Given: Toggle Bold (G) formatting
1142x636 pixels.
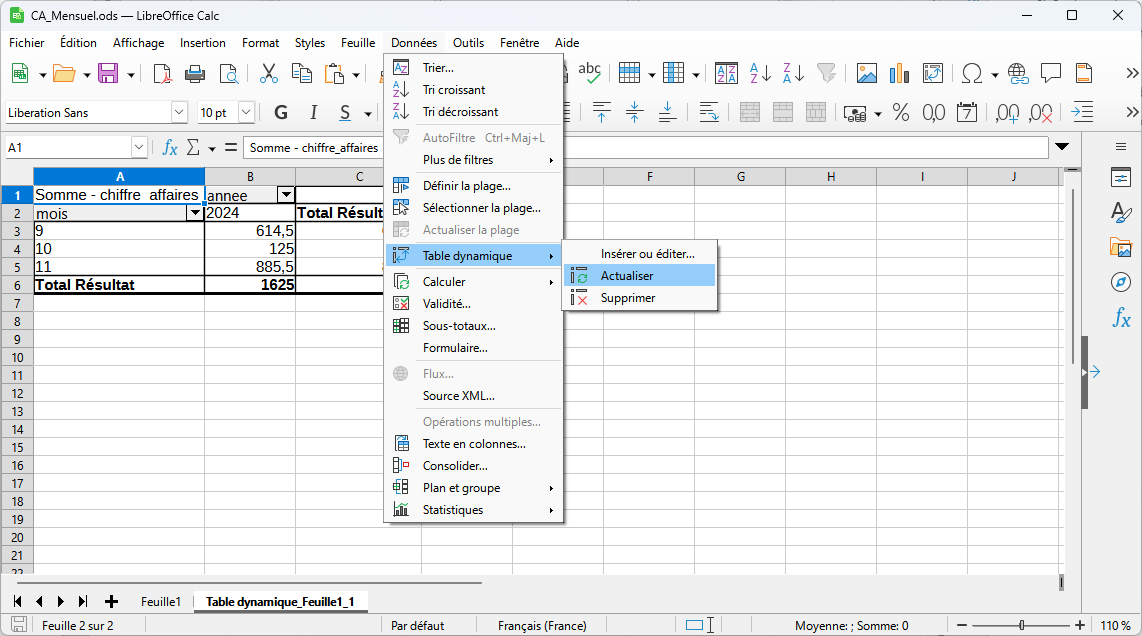Looking at the screenshot, I should 281,113.
